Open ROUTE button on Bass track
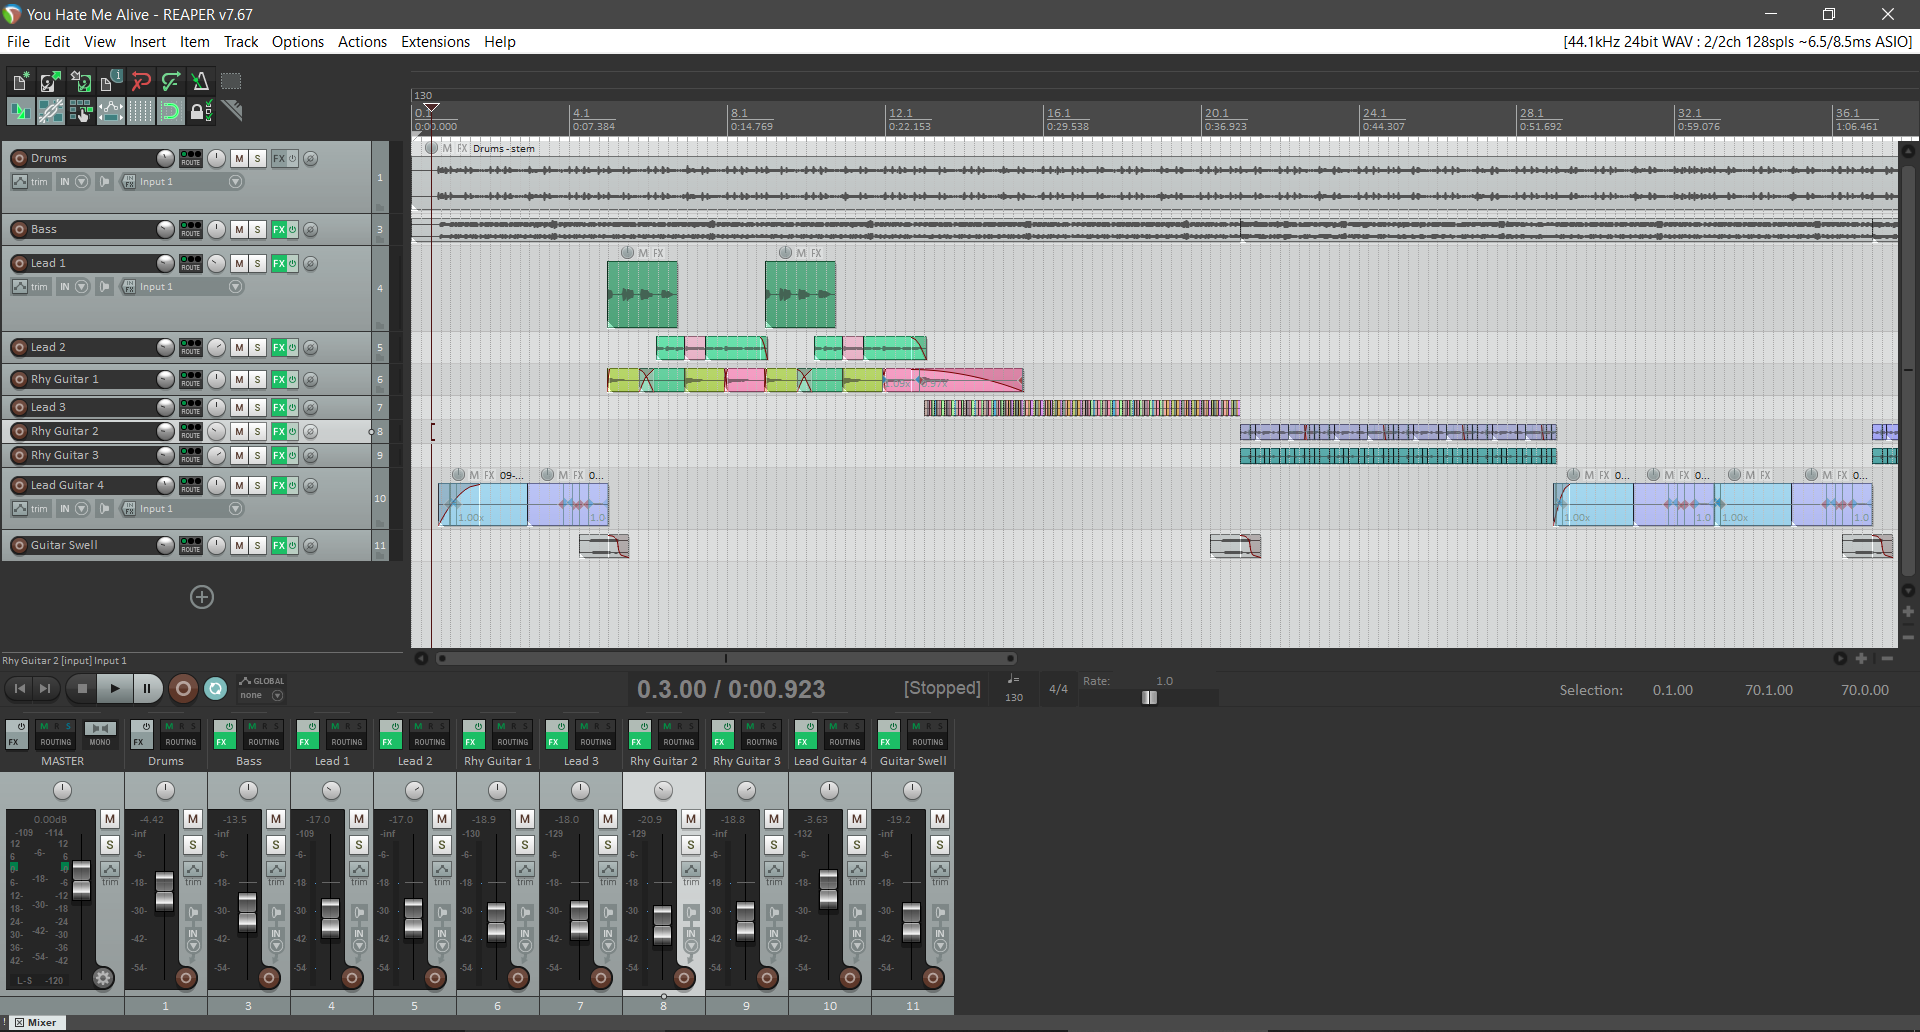This screenshot has height=1032, width=1920. pos(191,229)
